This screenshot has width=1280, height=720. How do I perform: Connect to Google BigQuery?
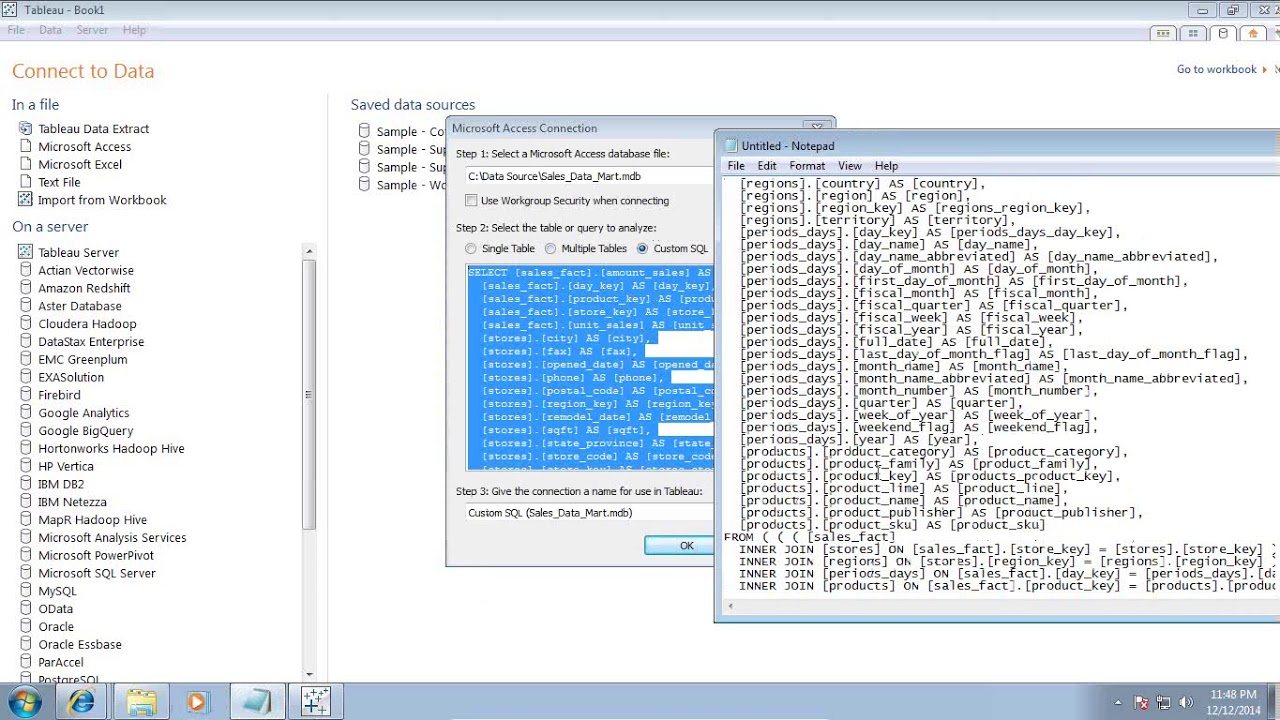[x=86, y=431]
